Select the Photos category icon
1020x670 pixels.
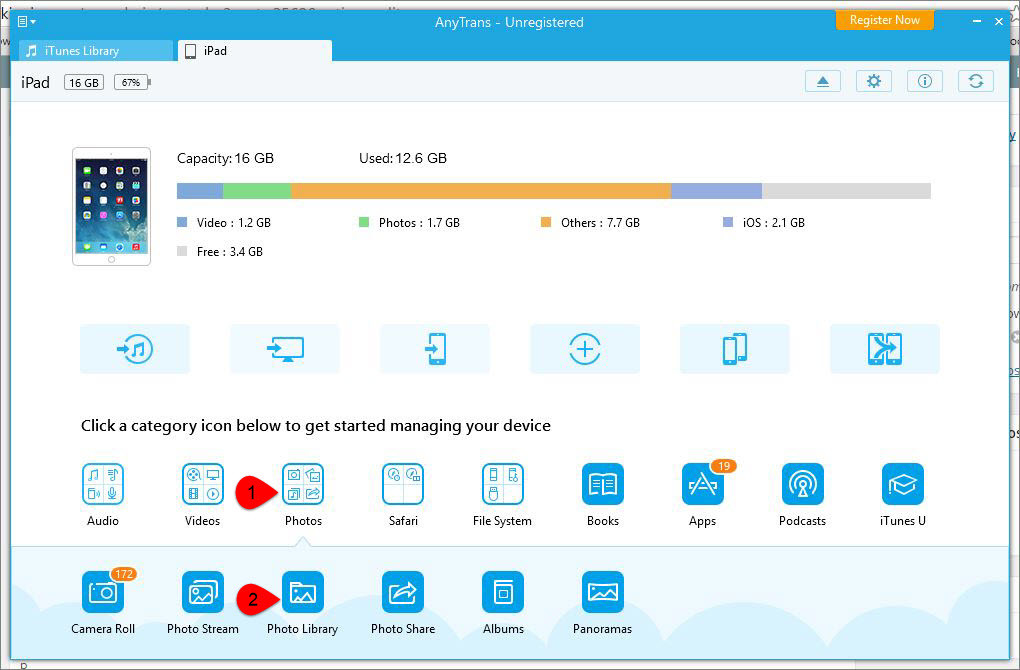point(302,484)
